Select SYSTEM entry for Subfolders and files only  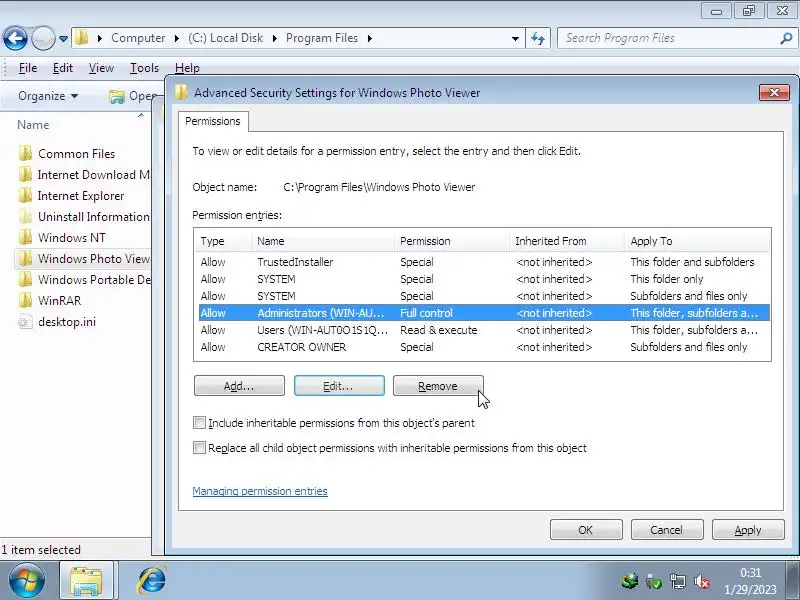(483, 296)
